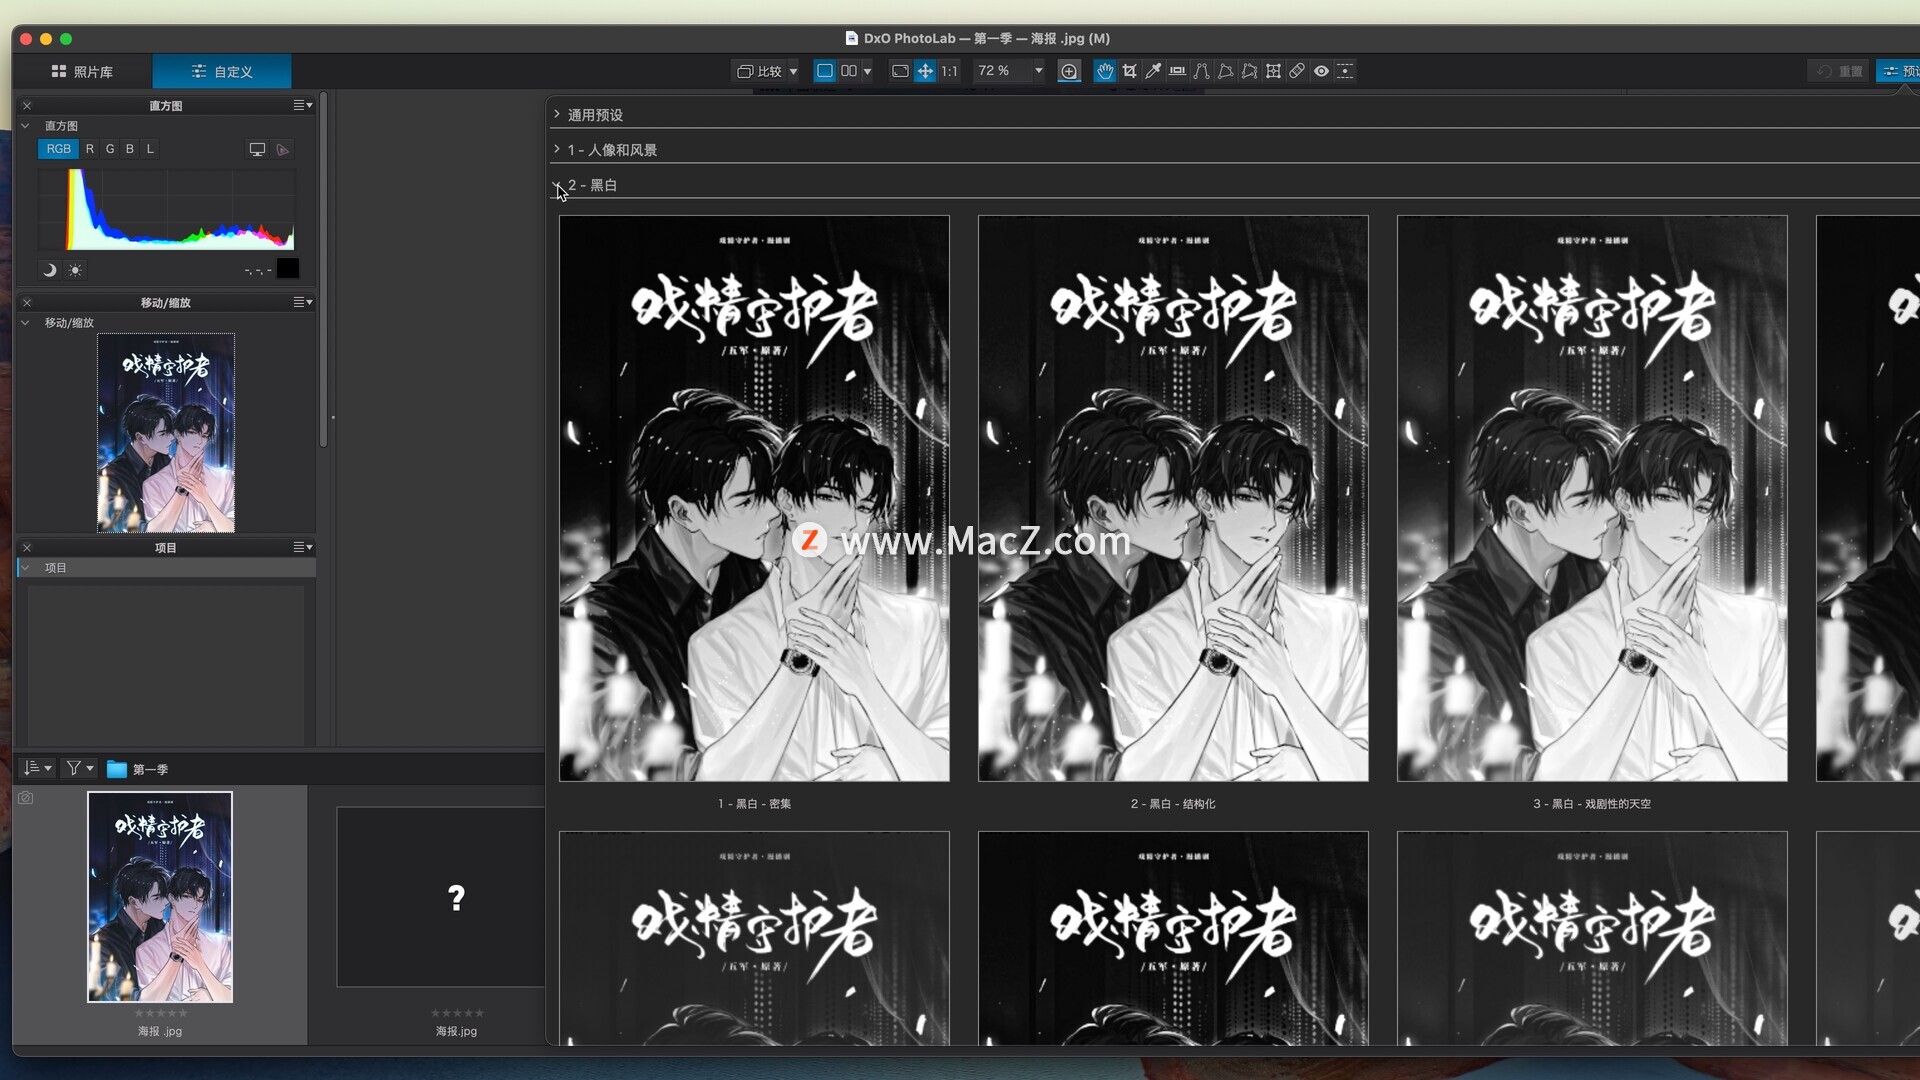
Task: Open the filmstrip filter funnel dropdown
Action: tap(79, 768)
